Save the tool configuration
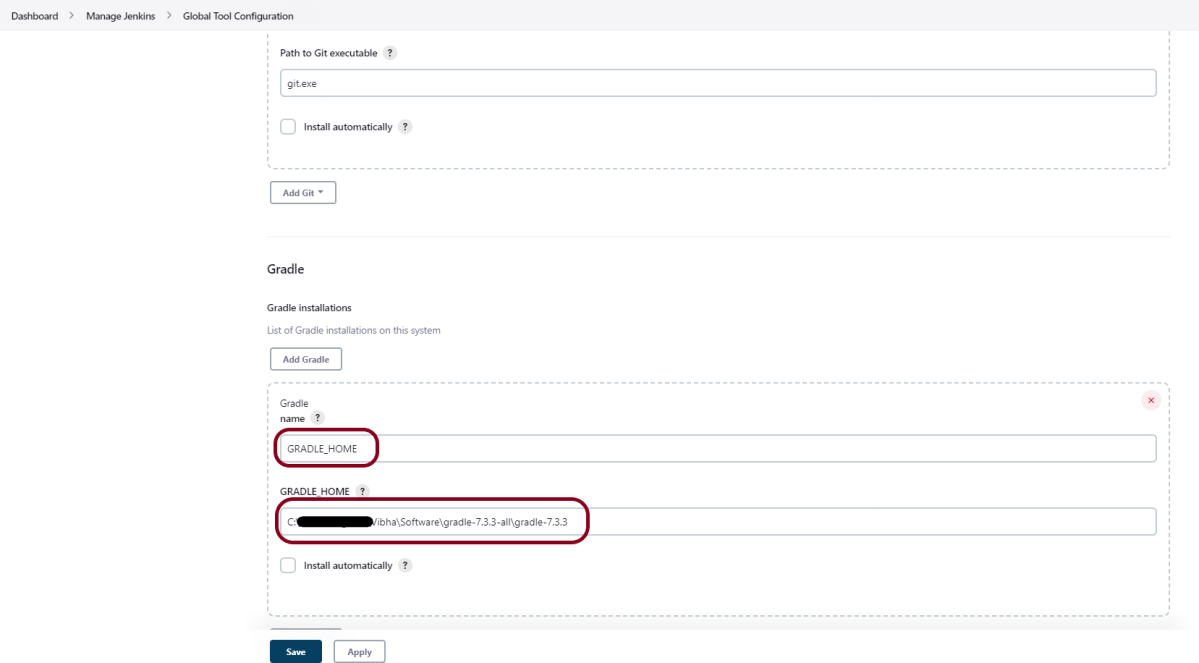Viewport: 1199px width, 663px height. (295, 651)
